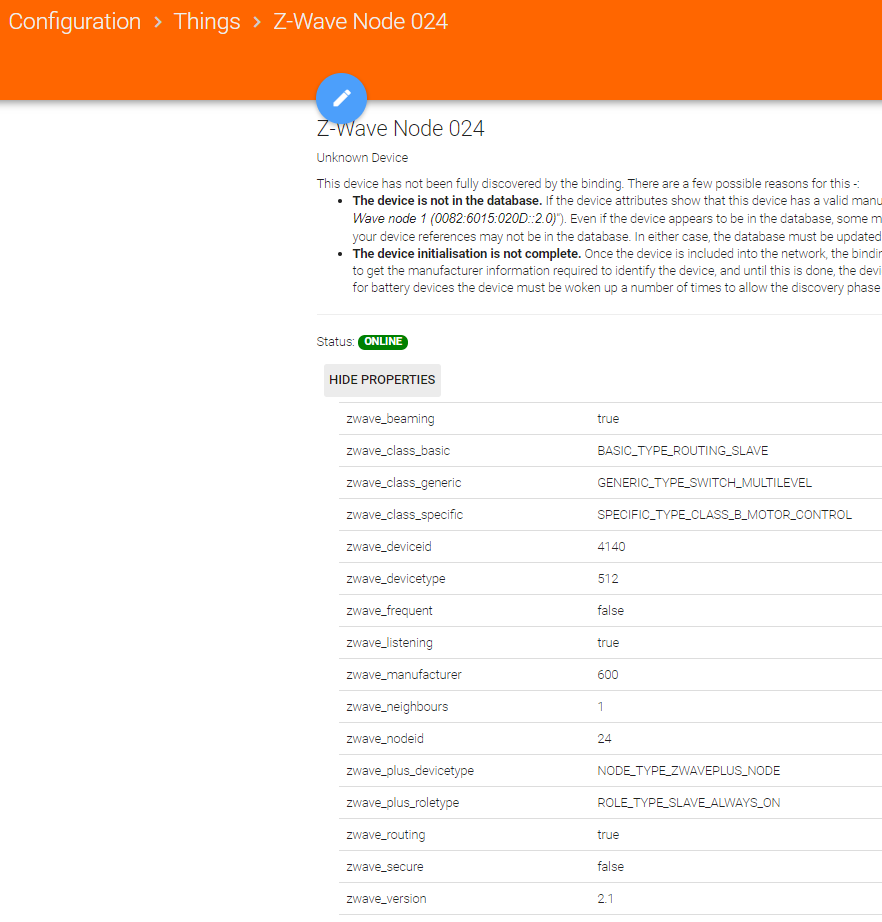Click the Z-Wave Node 024 page title
This screenshot has height=922, width=882.
[x=400, y=128]
